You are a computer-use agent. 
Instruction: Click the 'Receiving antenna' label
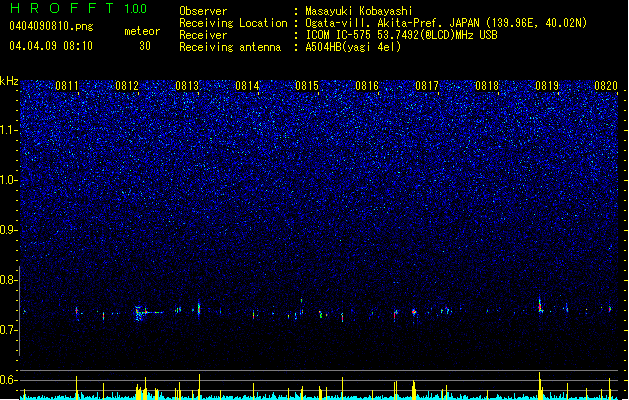[x=230, y=47]
